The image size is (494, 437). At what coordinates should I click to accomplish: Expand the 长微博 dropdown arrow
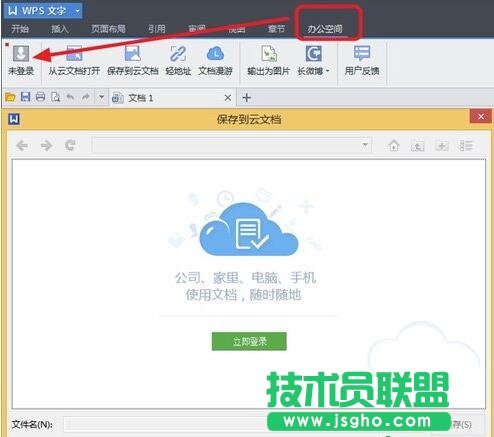[327, 71]
